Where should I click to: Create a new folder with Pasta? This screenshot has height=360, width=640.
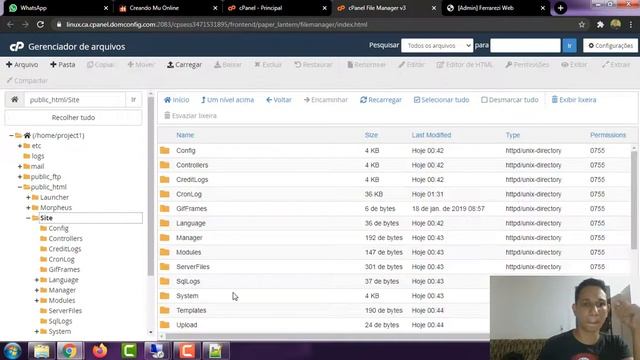62,64
